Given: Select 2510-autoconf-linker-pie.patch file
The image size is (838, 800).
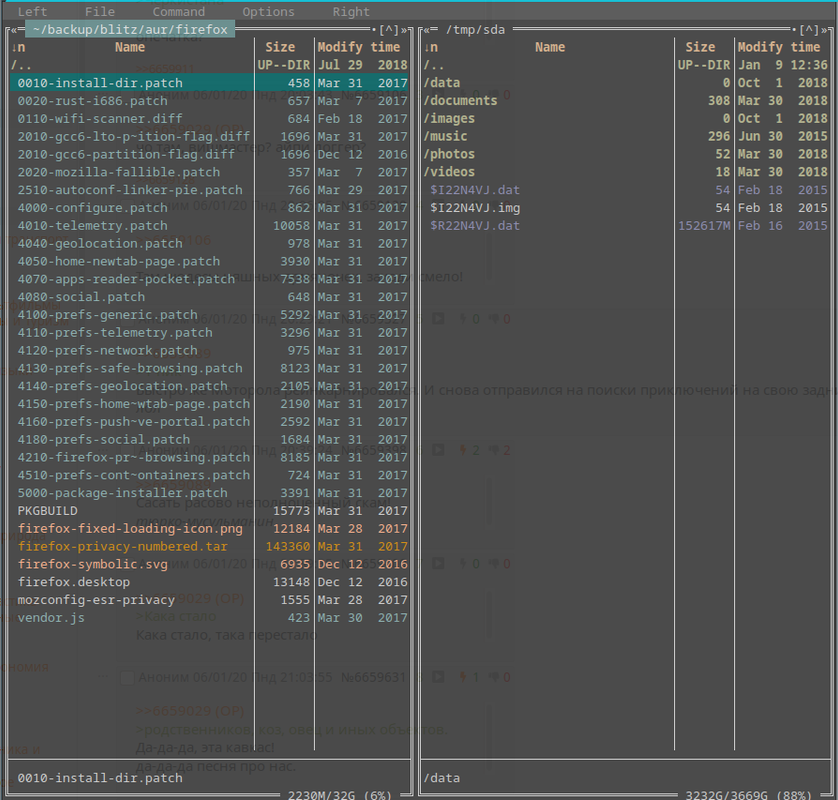Looking at the screenshot, I should pyautogui.click(x=209, y=190).
